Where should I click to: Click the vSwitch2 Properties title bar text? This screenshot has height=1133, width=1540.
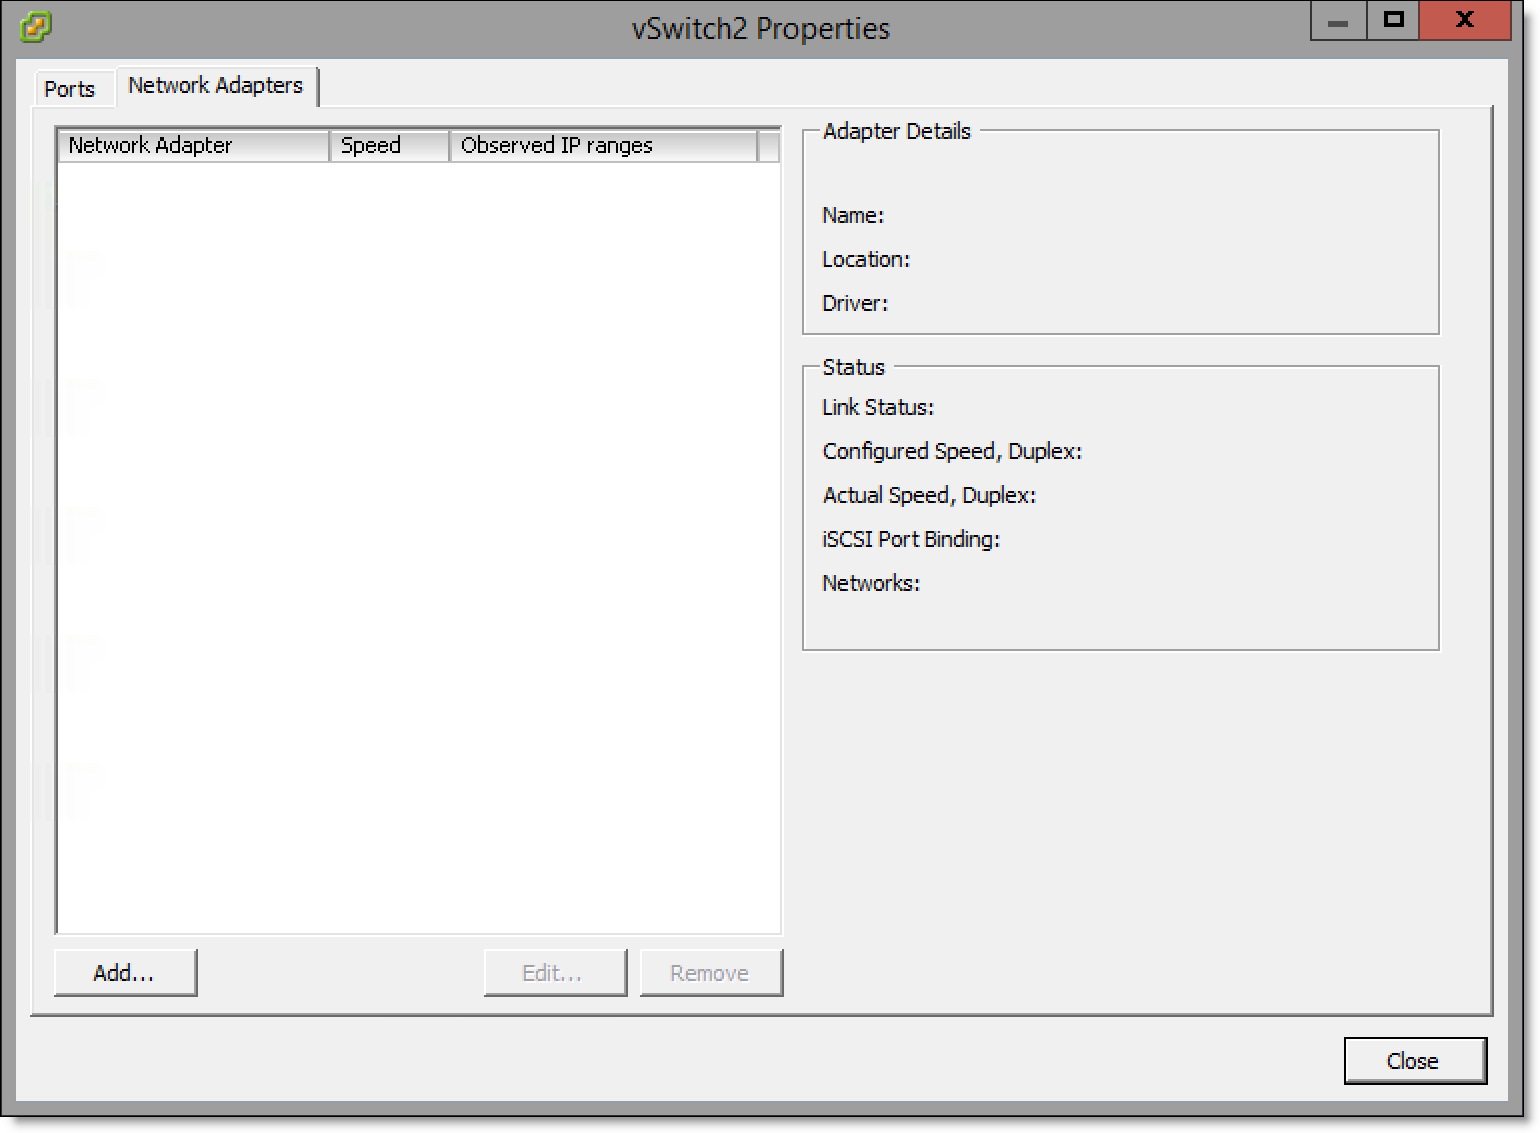pos(760,28)
